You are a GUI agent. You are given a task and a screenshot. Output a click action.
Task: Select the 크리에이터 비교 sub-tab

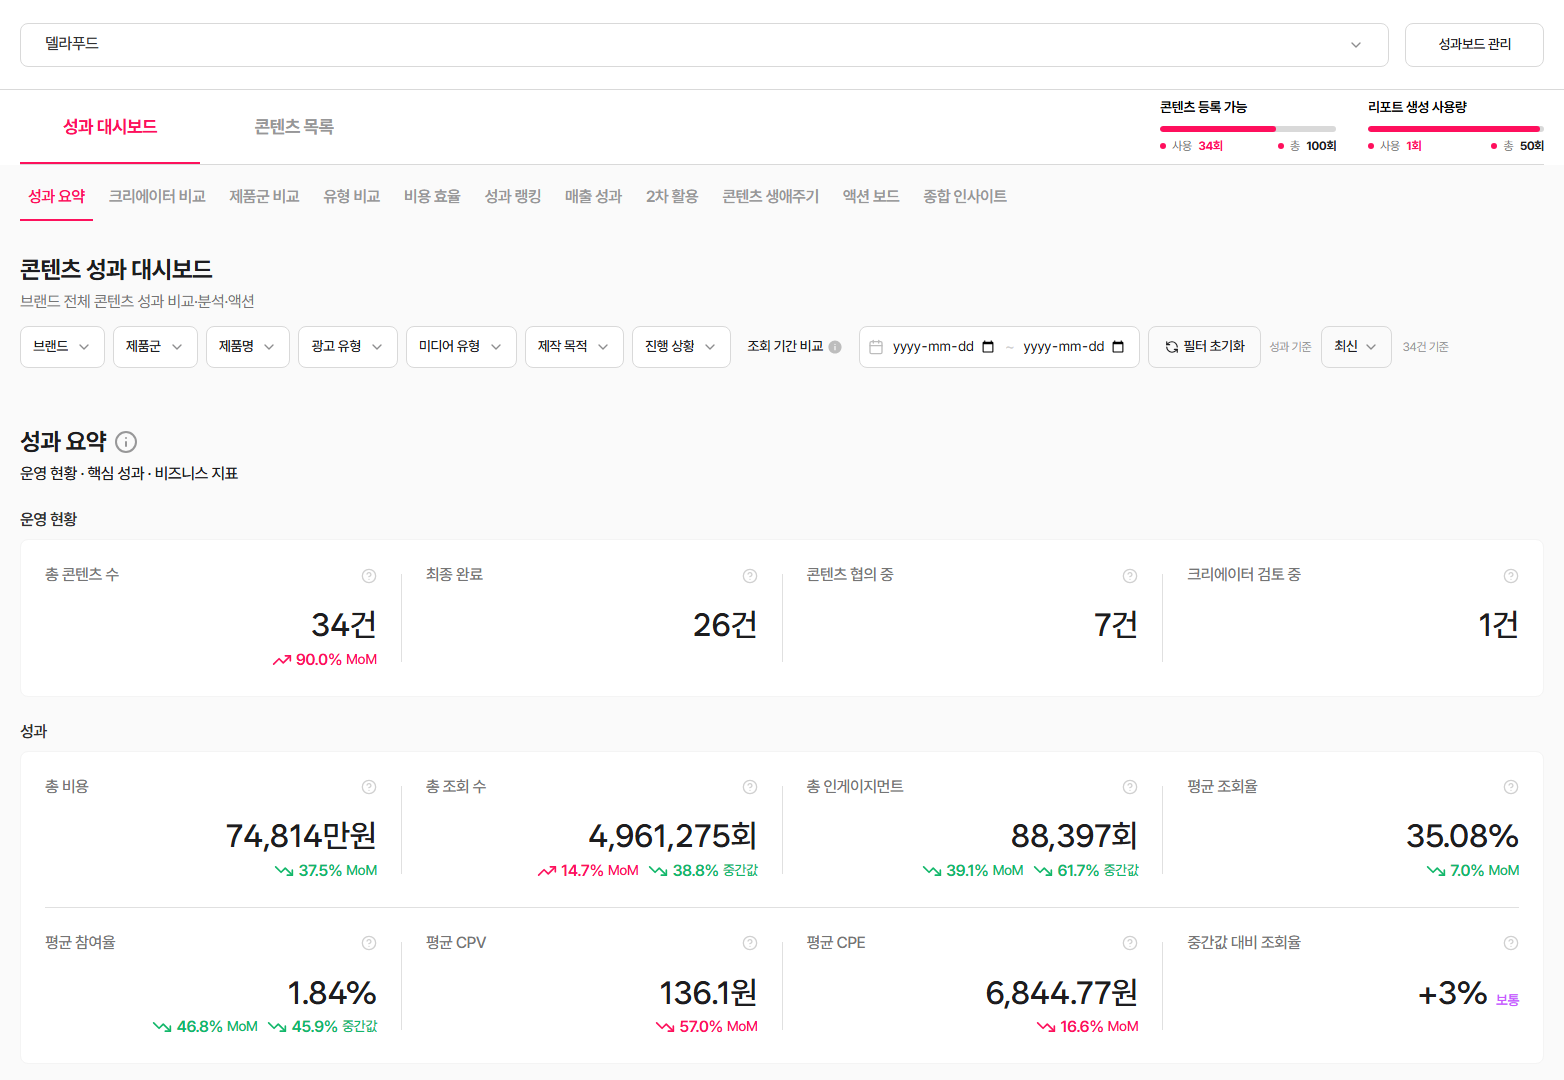click(157, 197)
